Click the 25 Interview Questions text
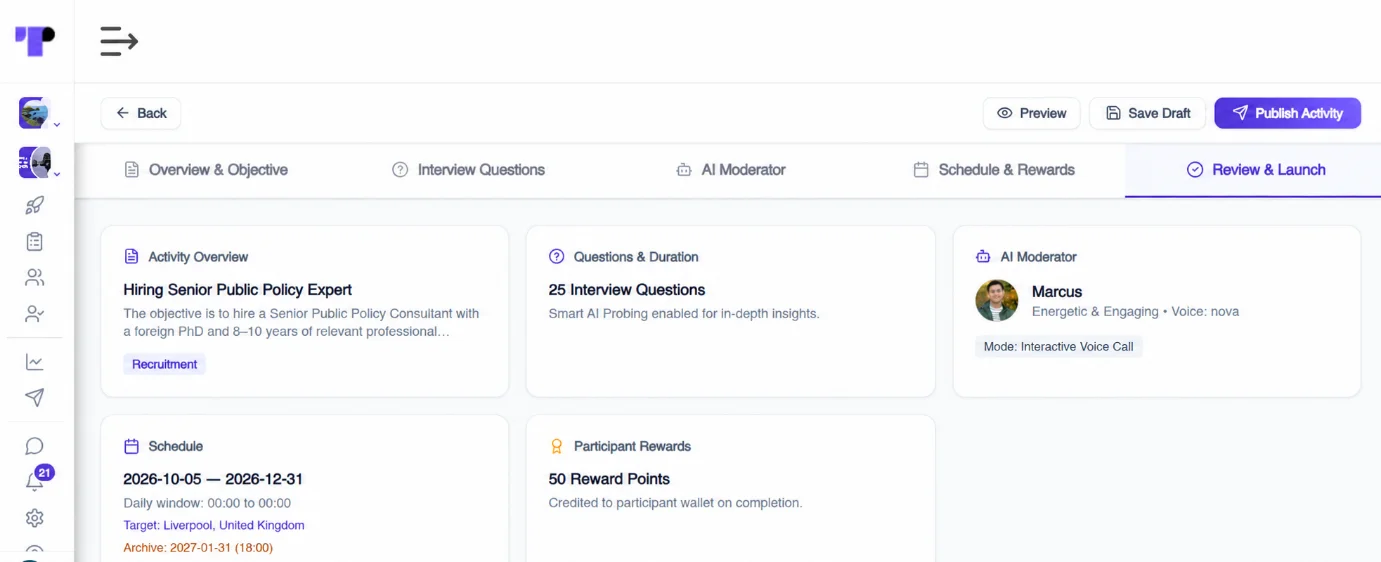Image resolution: width=1381 pixels, height=562 pixels. point(627,290)
